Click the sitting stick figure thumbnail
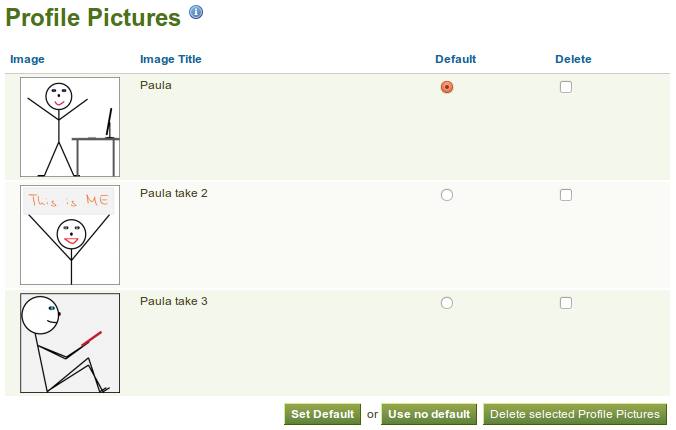 coord(70,343)
